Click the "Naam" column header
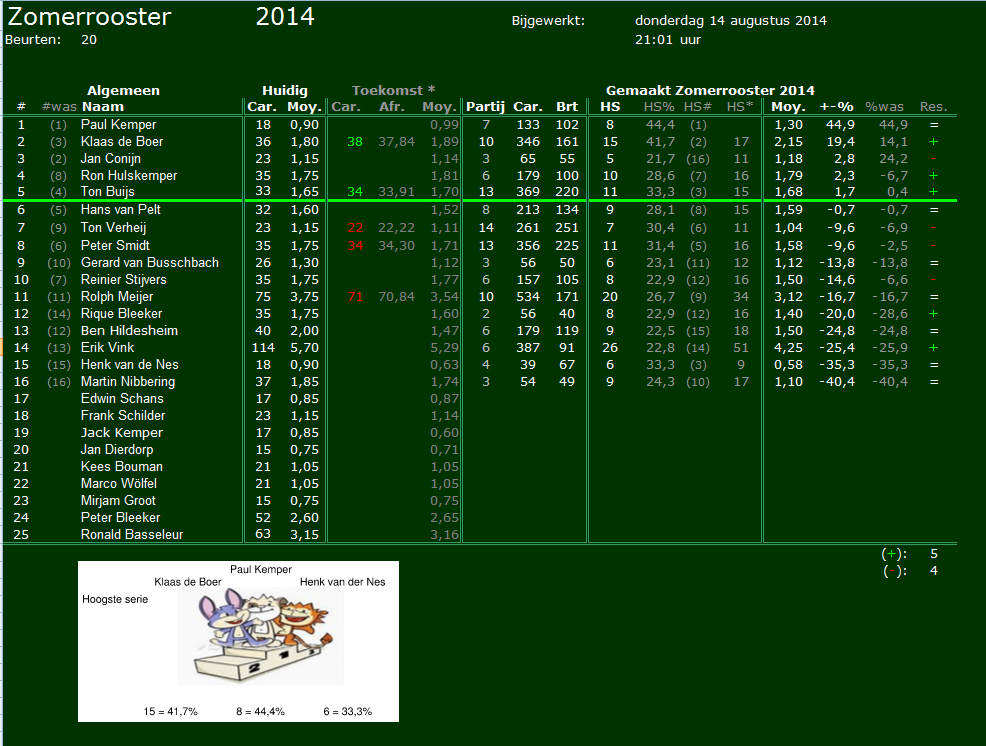 point(103,107)
